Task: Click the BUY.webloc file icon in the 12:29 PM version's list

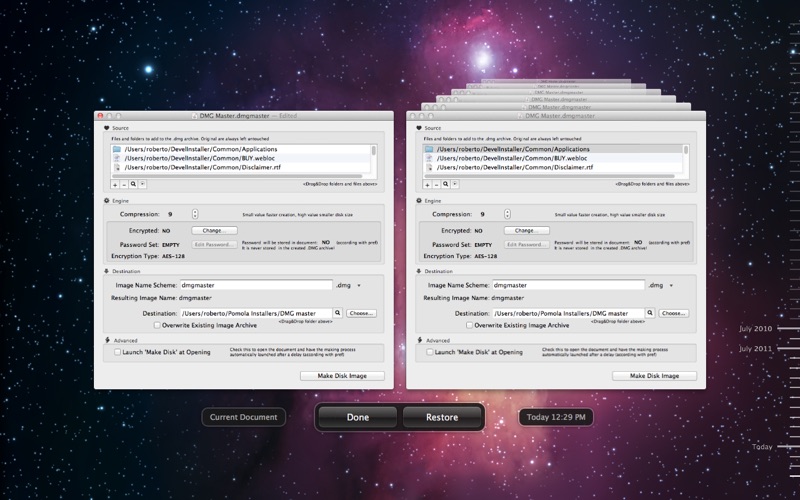Action: [429, 158]
